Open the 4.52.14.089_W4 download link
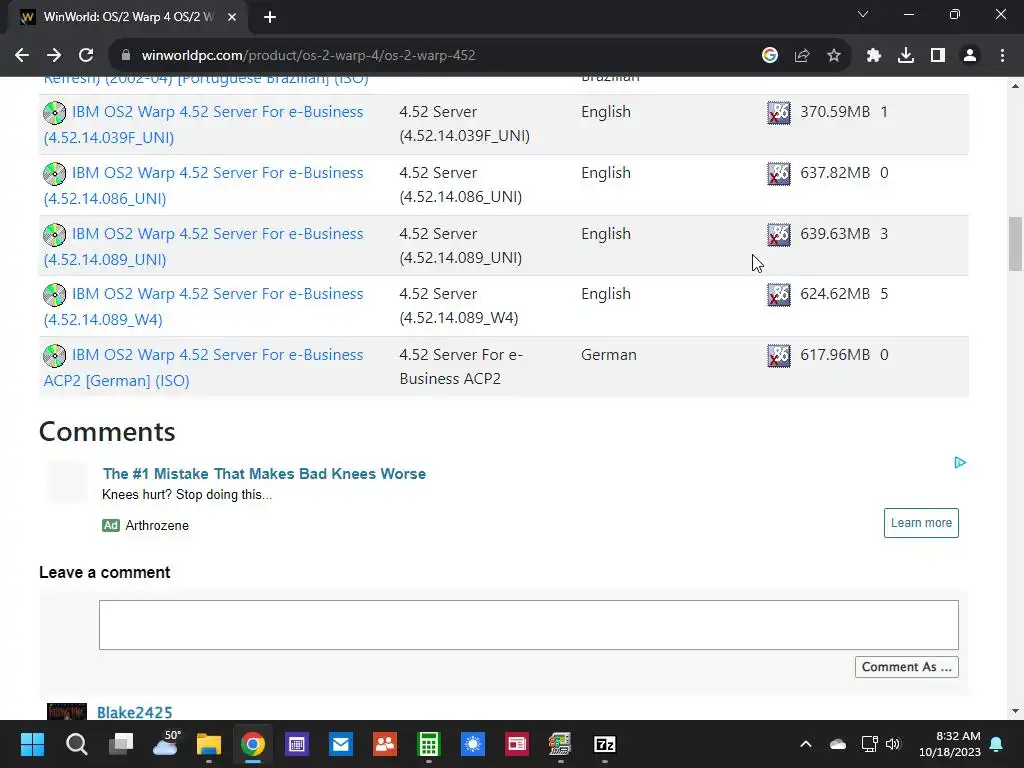 (203, 306)
